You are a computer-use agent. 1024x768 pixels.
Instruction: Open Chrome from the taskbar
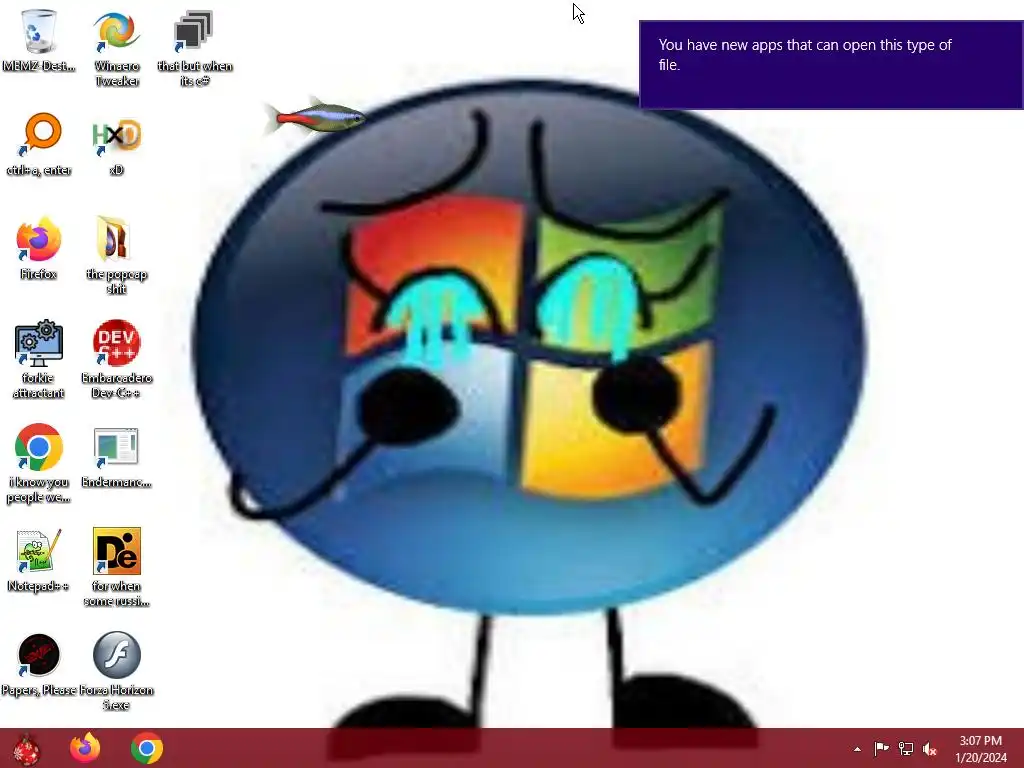[147, 748]
